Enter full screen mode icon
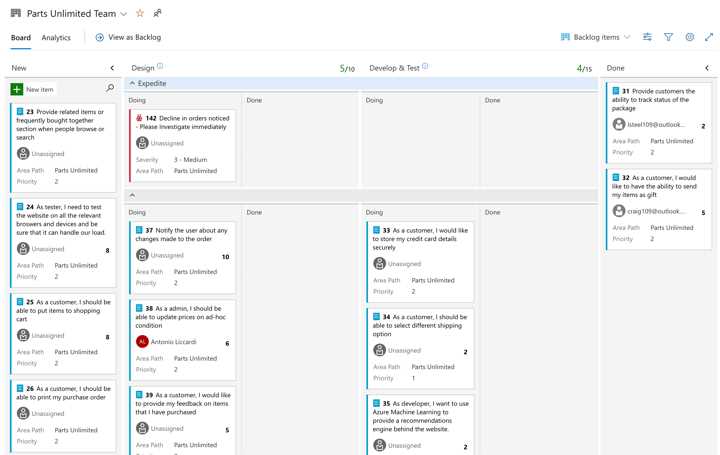The width and height of the screenshot is (720, 455). [709, 37]
